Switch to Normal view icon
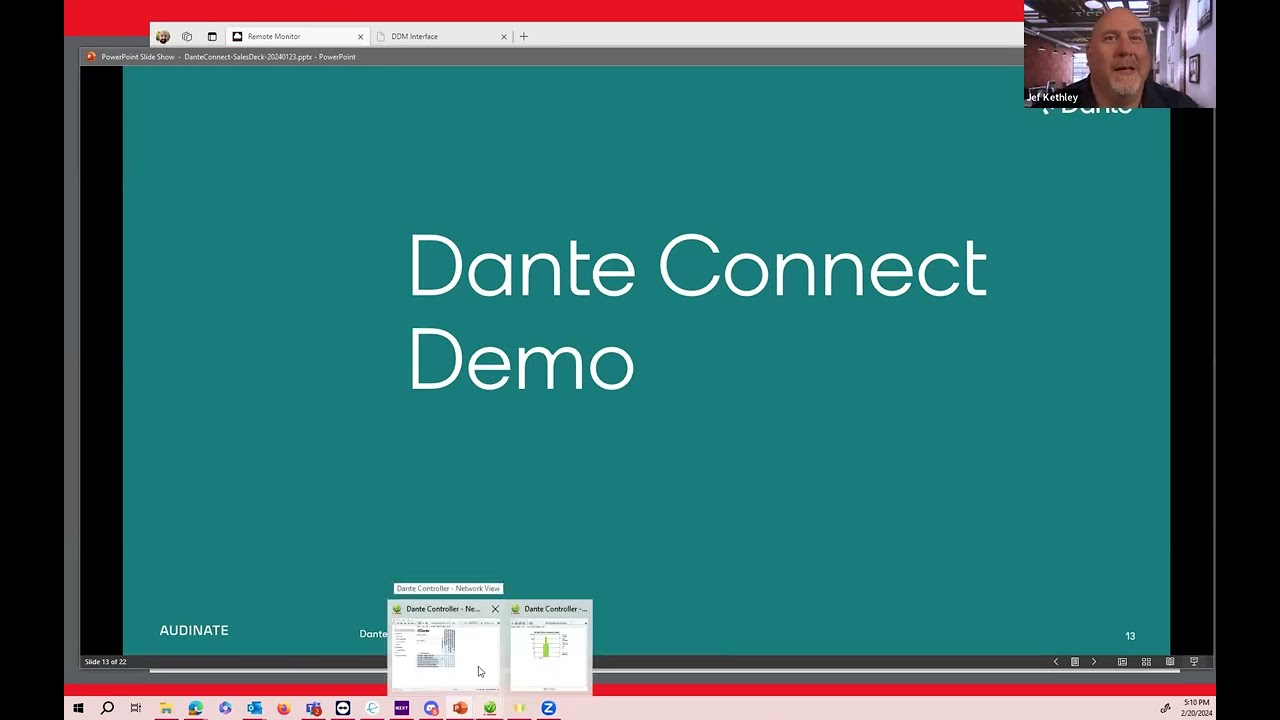The height and width of the screenshot is (720, 1280). pos(1122,662)
